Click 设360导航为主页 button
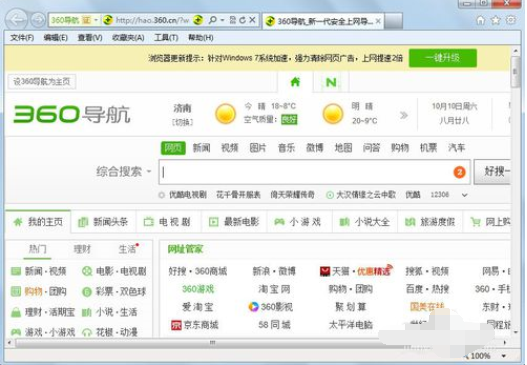 [42, 81]
